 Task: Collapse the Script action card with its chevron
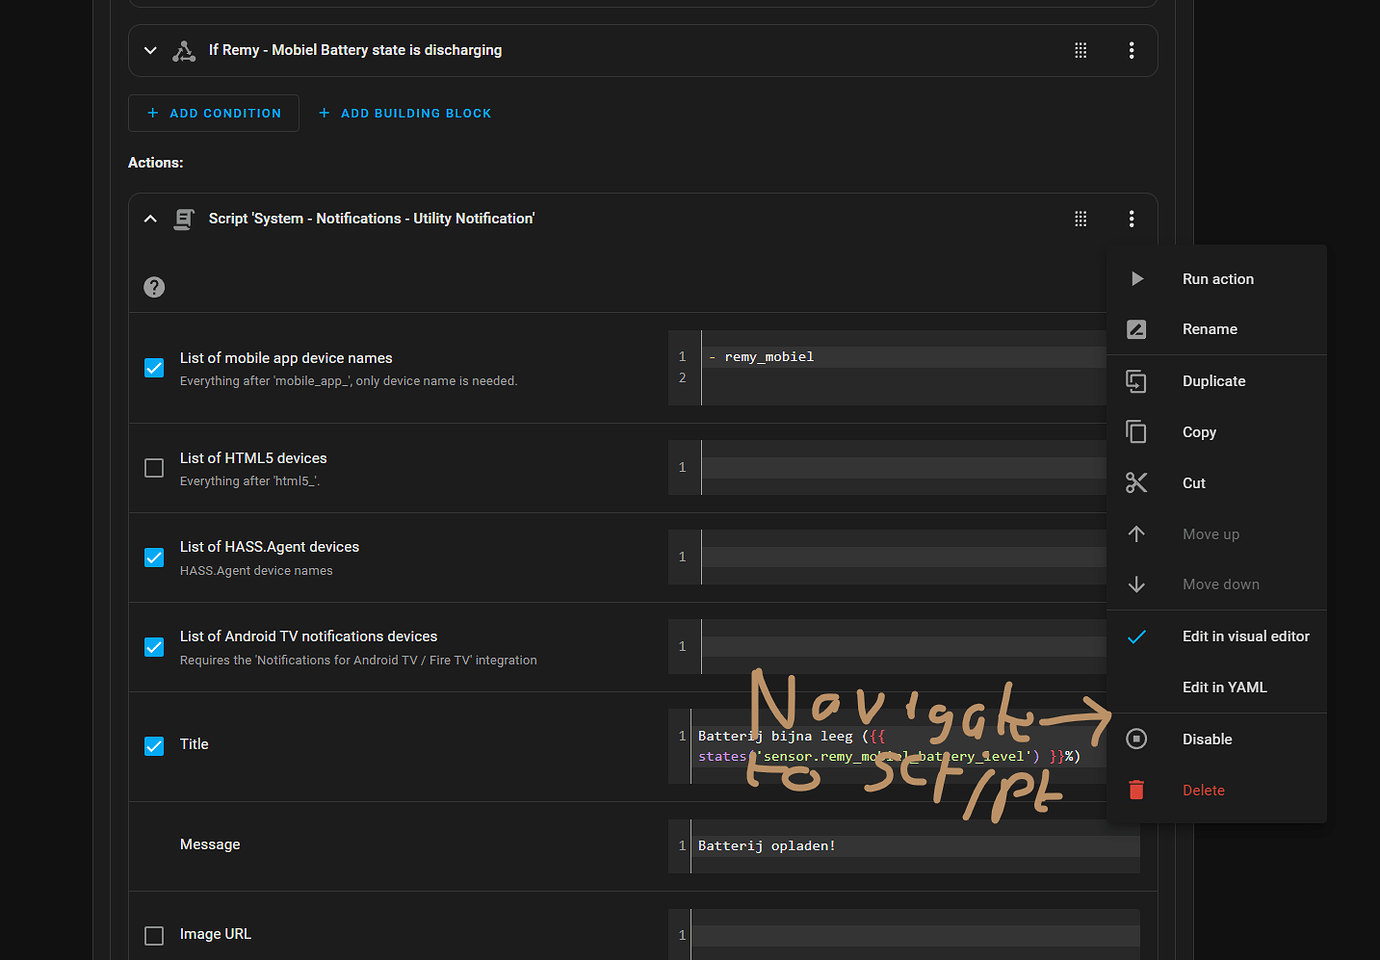[150, 218]
